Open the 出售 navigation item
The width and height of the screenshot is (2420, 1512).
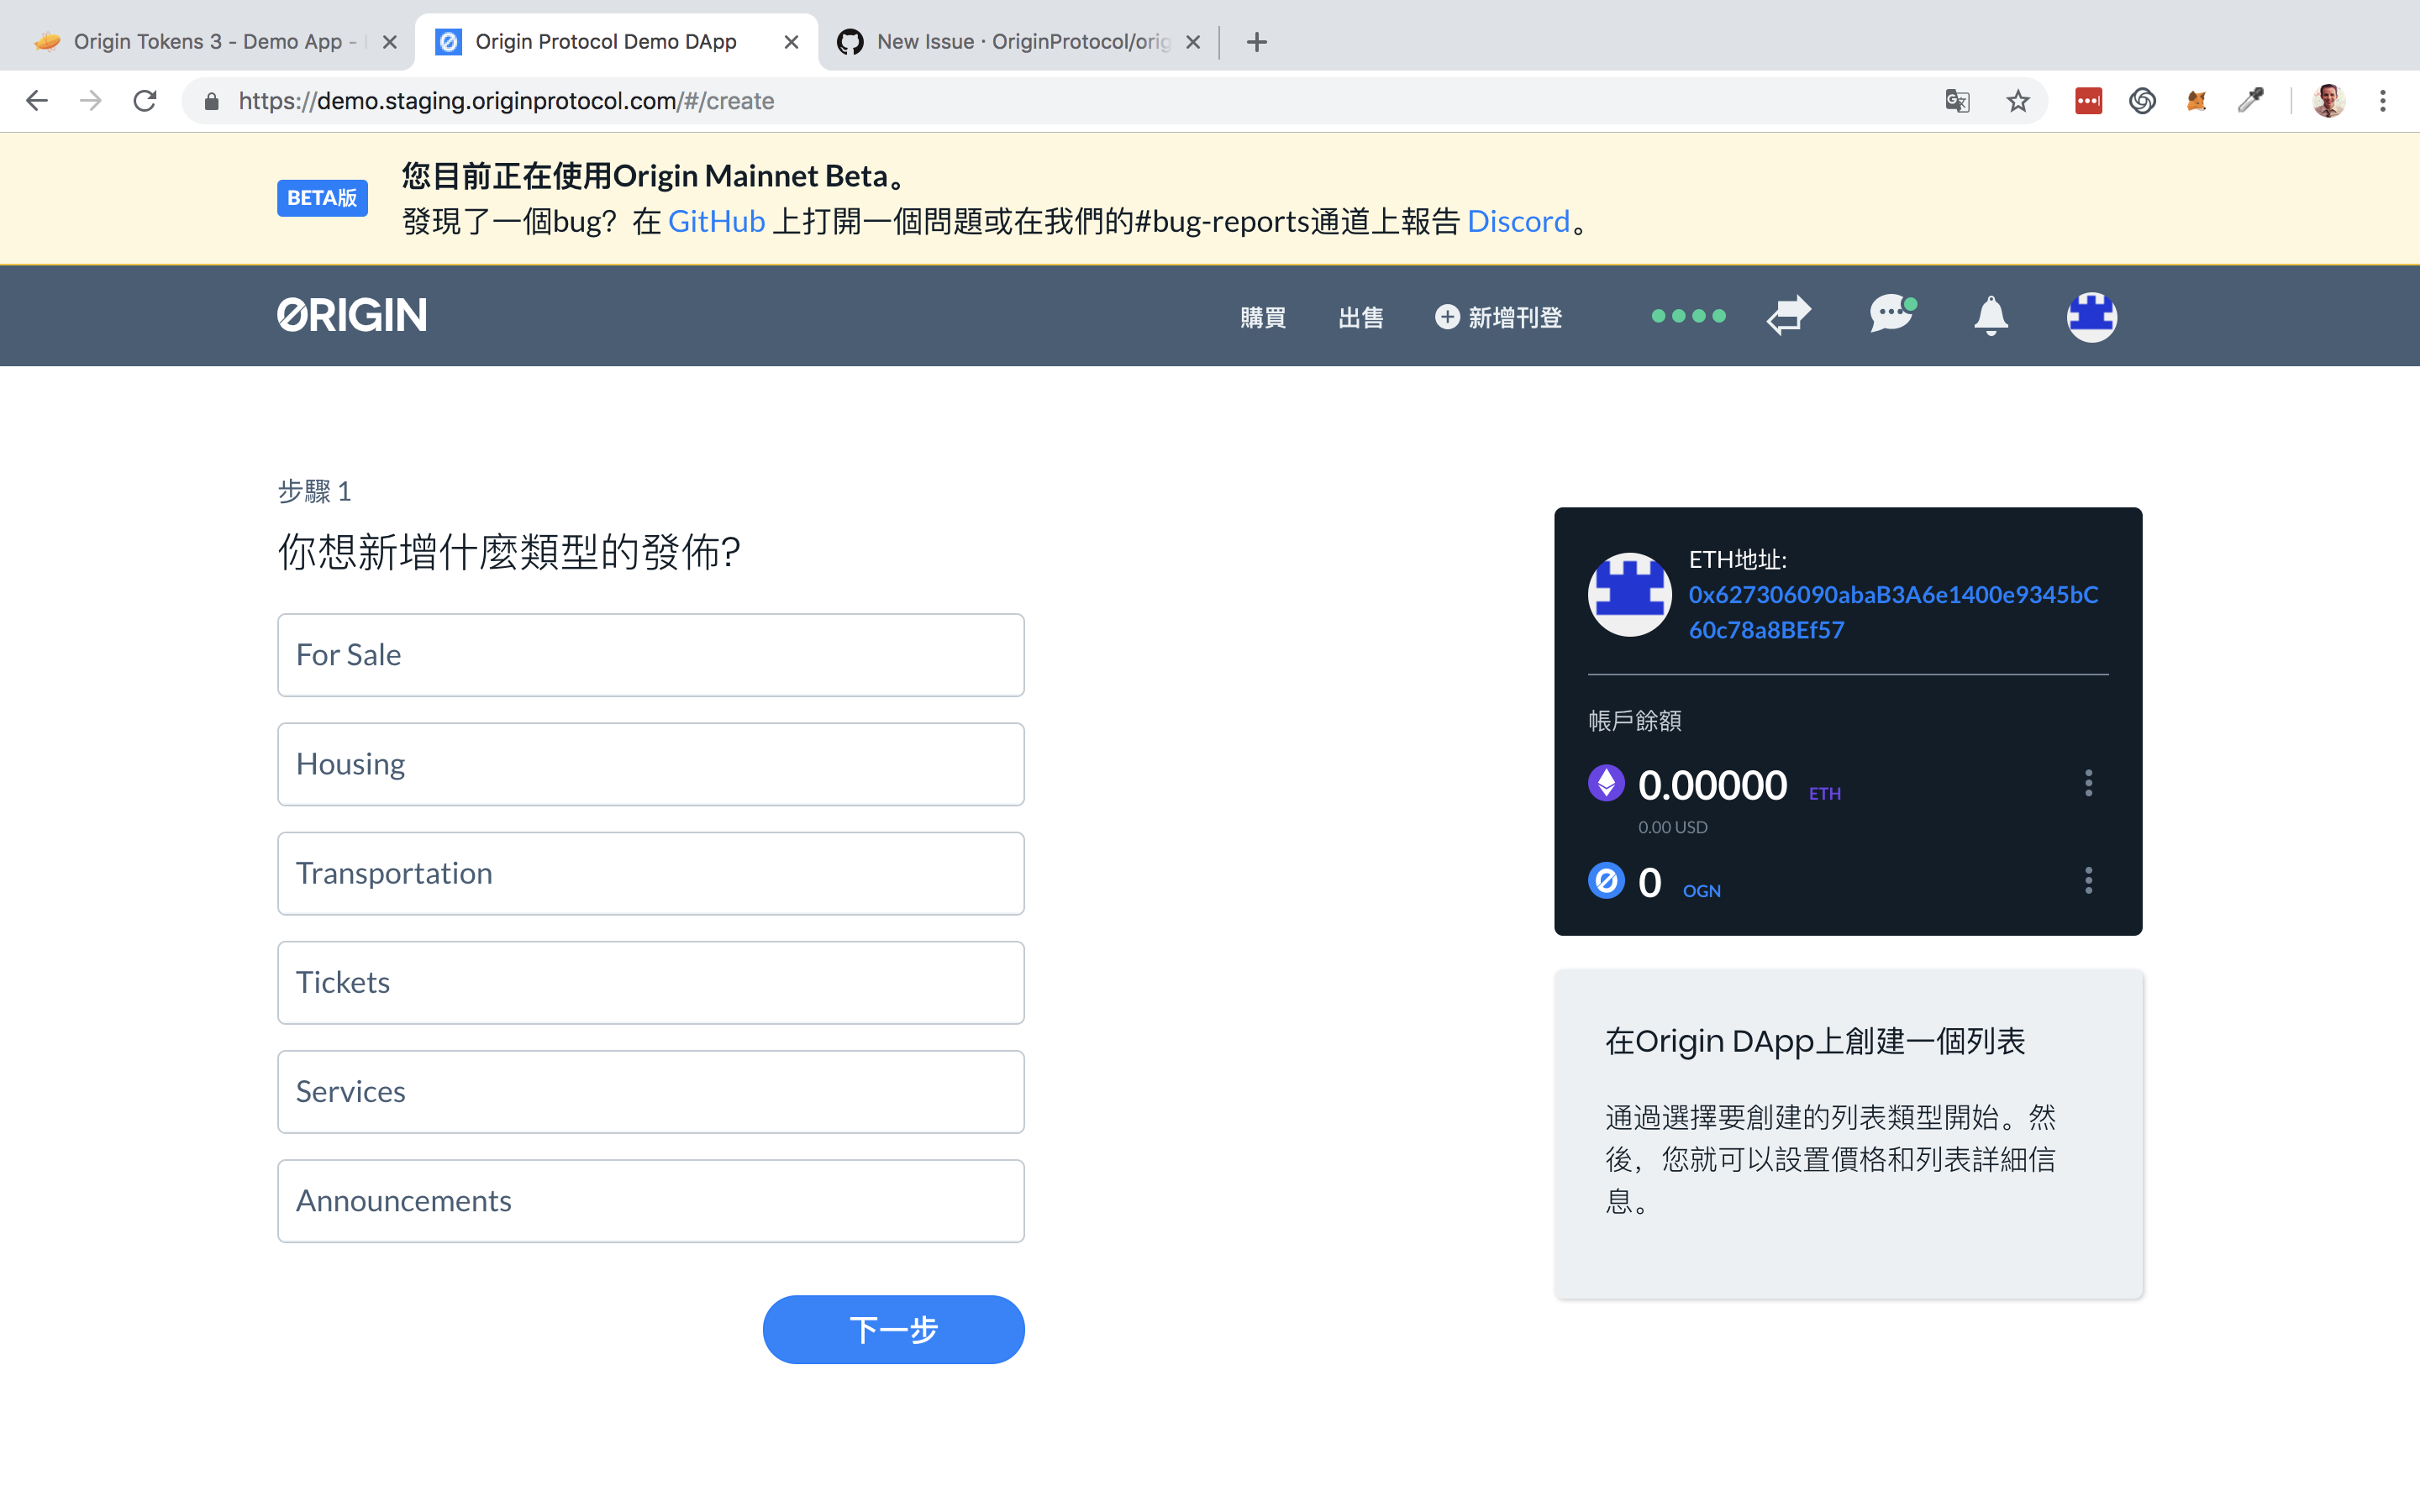click(x=1361, y=317)
